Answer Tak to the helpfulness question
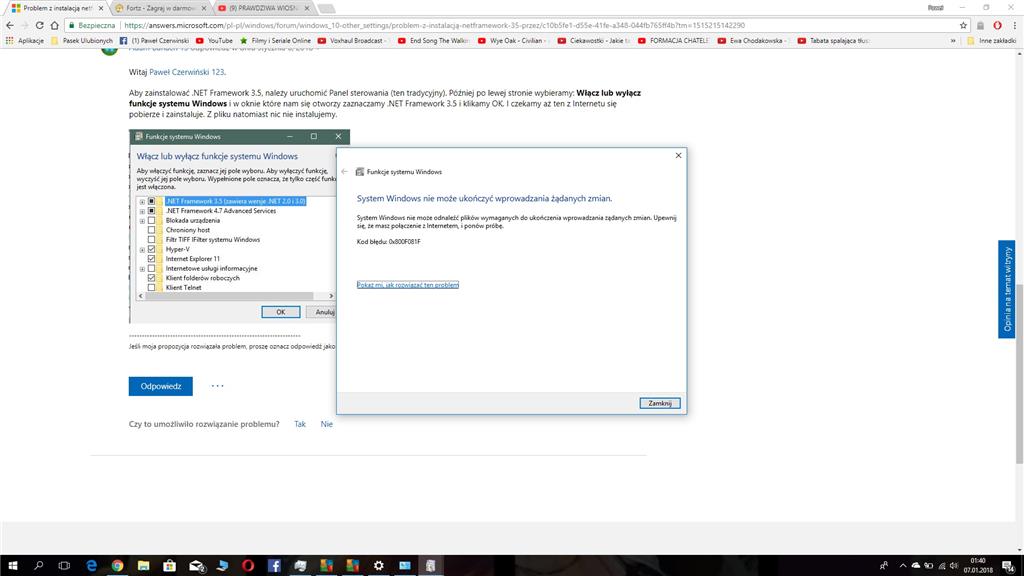This screenshot has height=576, width=1024. [300, 424]
